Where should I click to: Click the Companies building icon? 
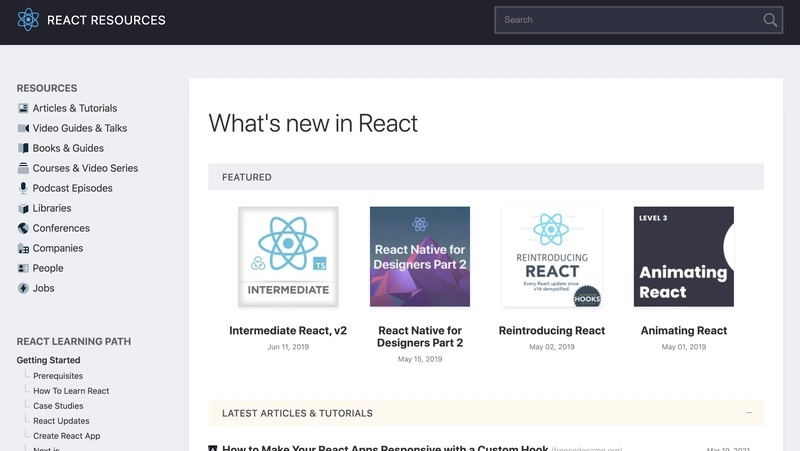coord(23,248)
